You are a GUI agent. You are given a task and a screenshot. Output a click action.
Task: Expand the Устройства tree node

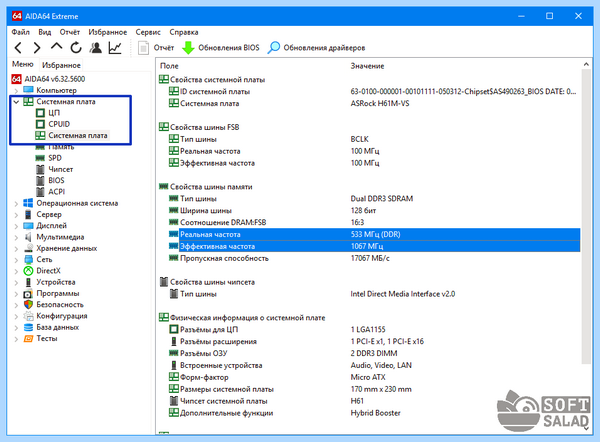[x=16, y=282]
